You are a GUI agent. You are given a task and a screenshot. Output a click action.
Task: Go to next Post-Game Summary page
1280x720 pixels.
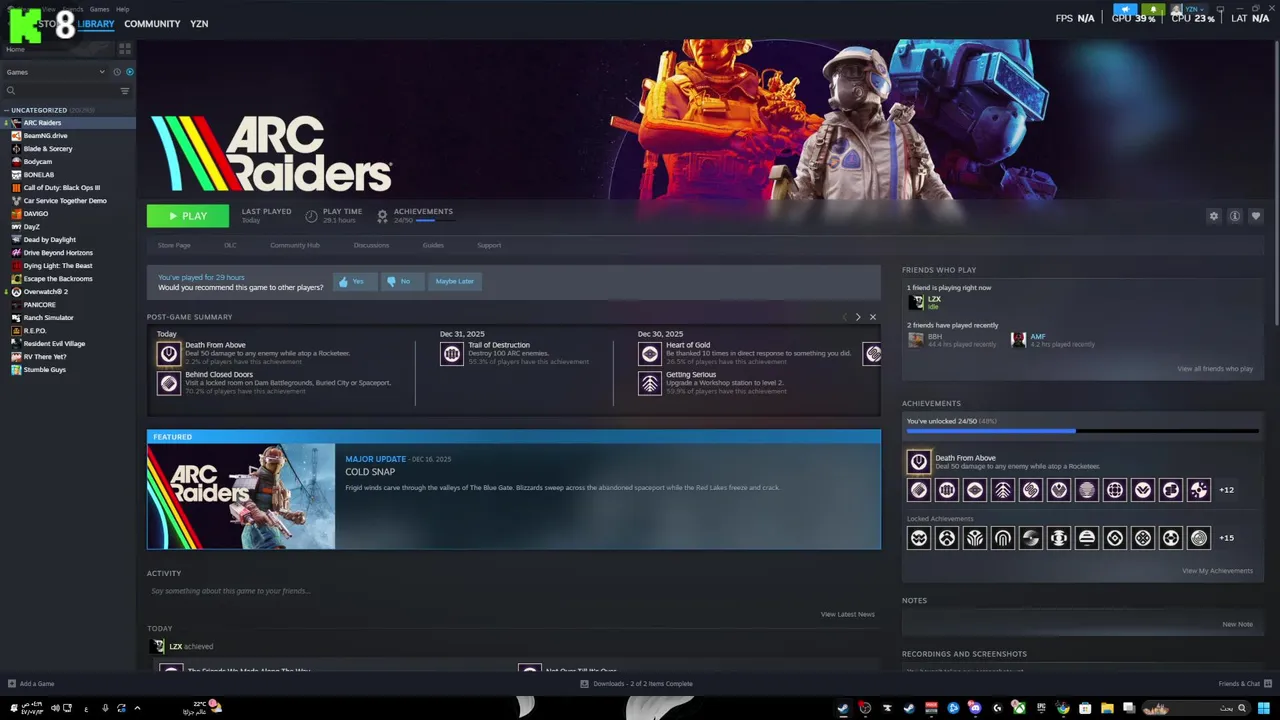pos(858,317)
